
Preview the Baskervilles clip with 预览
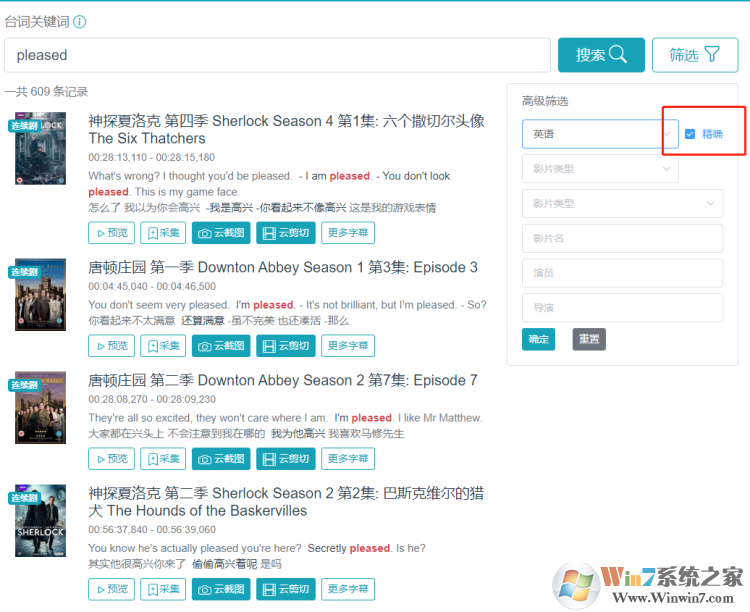coord(111,589)
